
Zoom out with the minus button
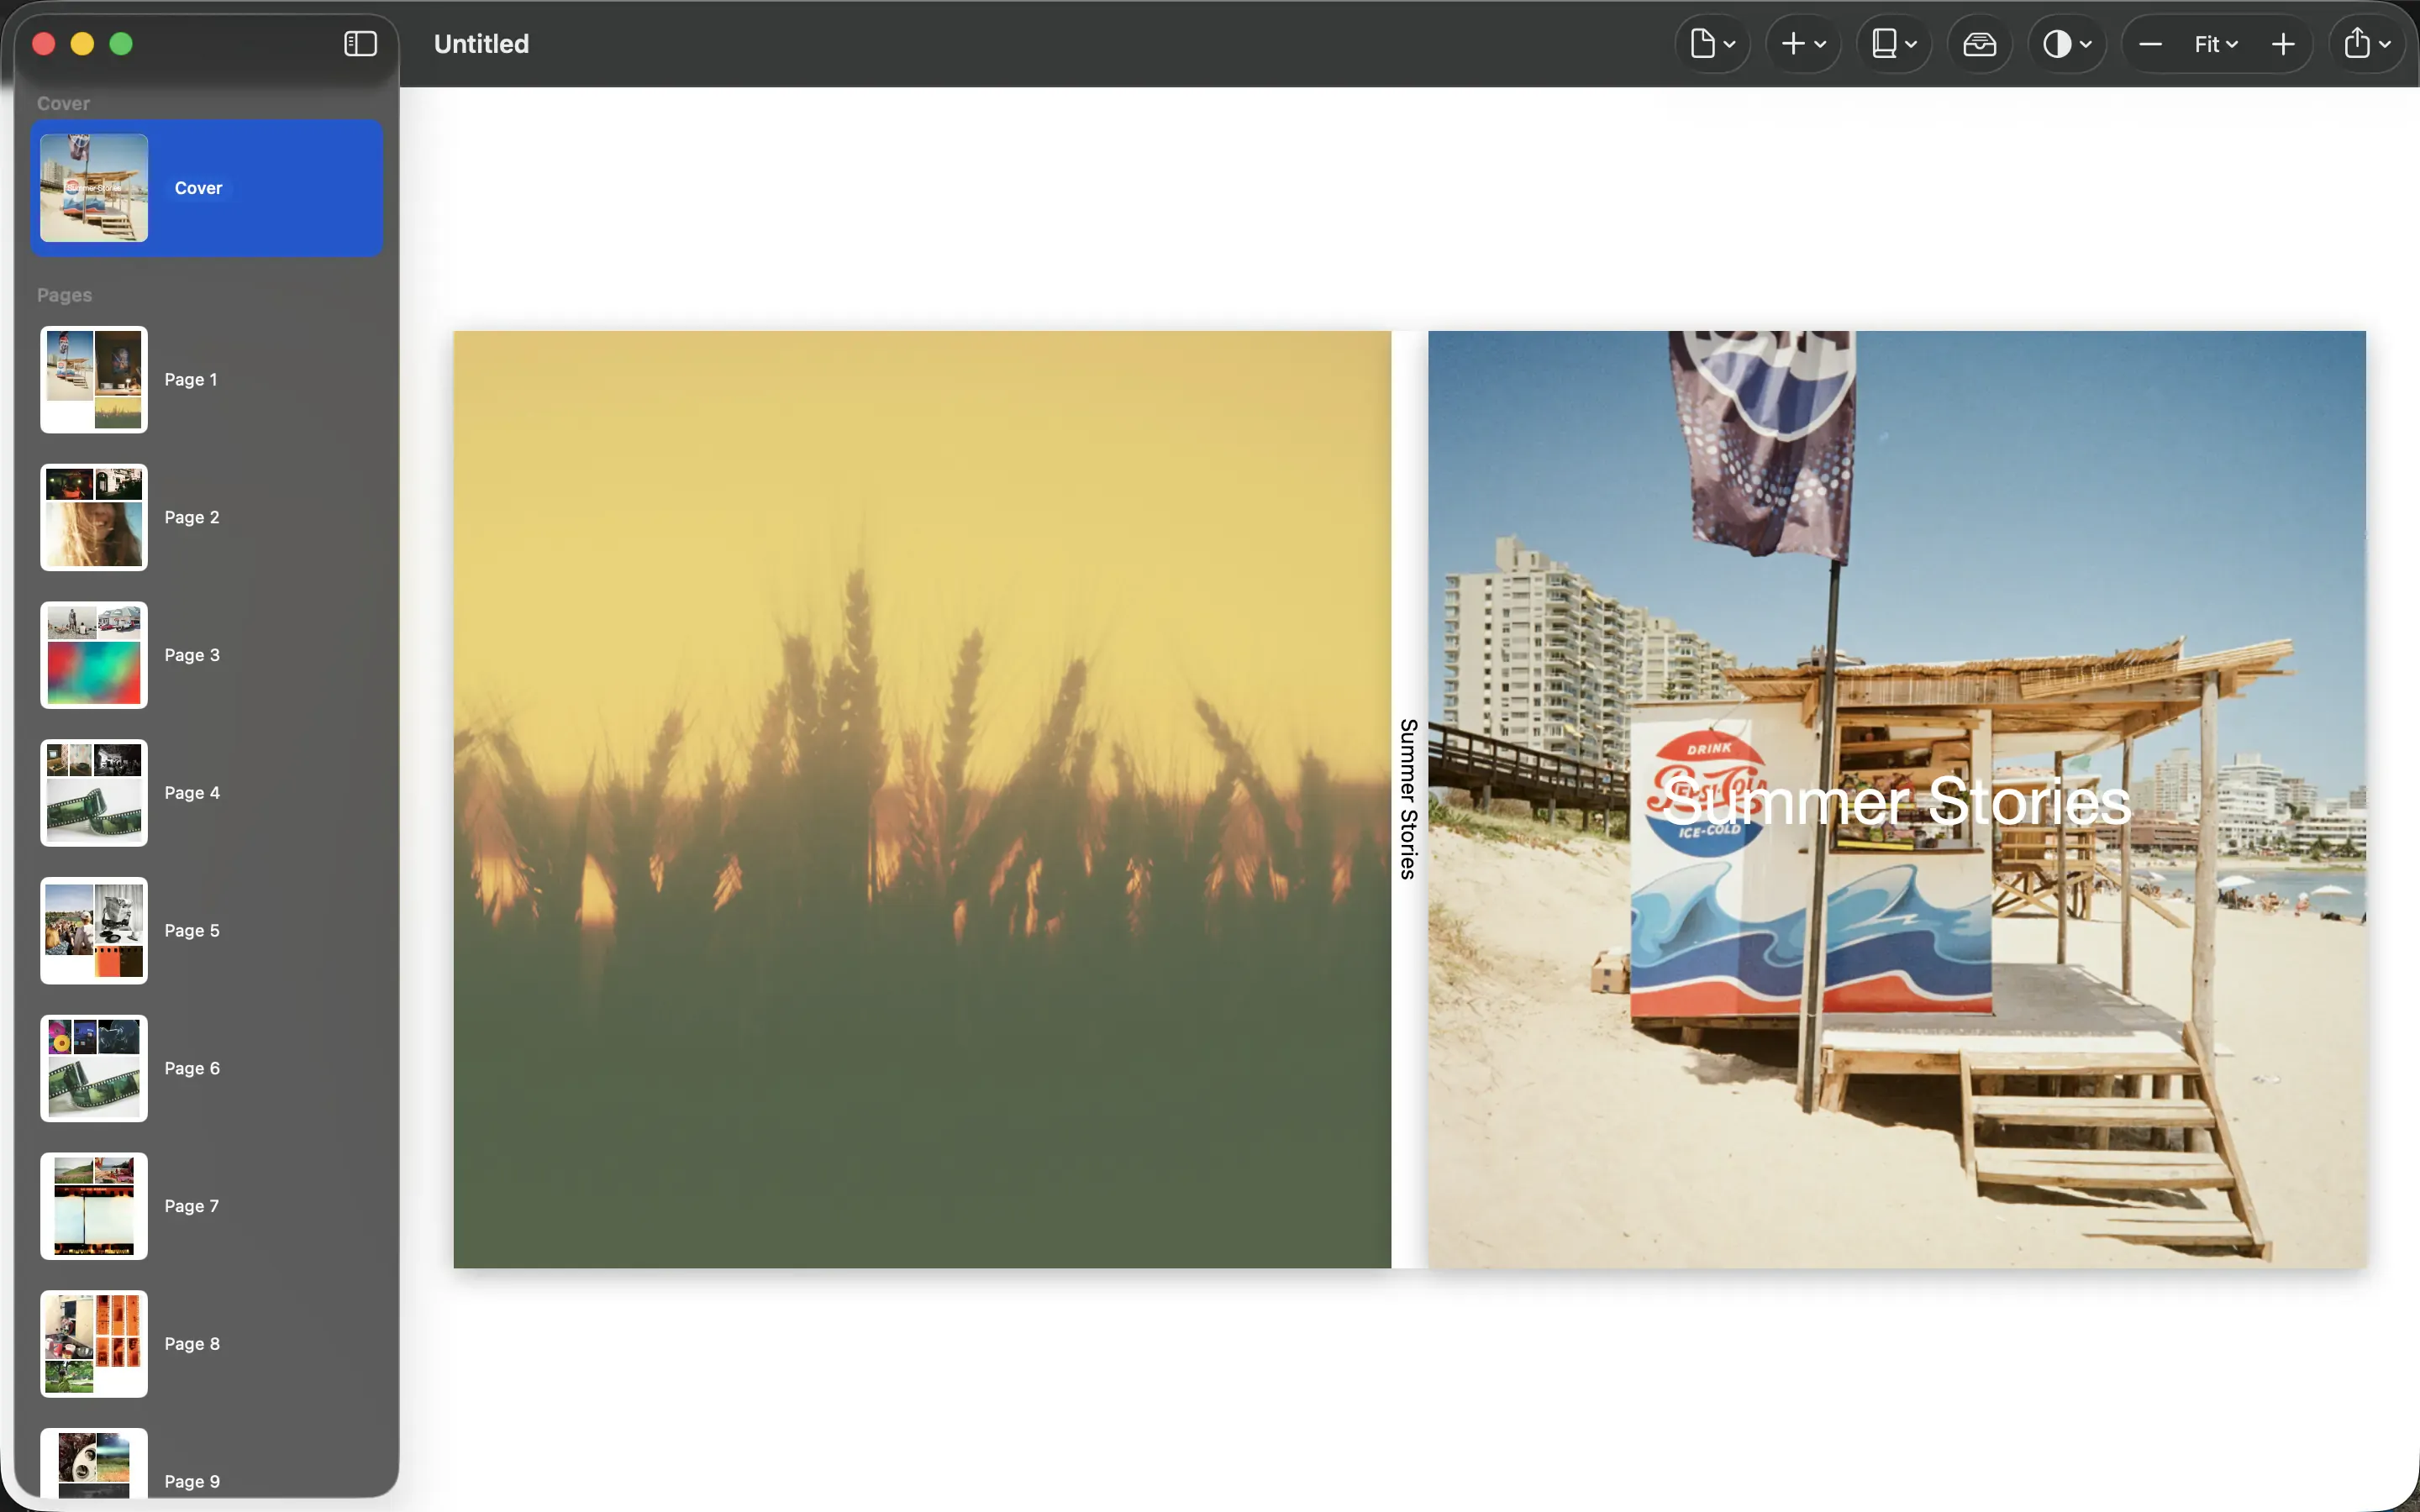coord(2150,44)
